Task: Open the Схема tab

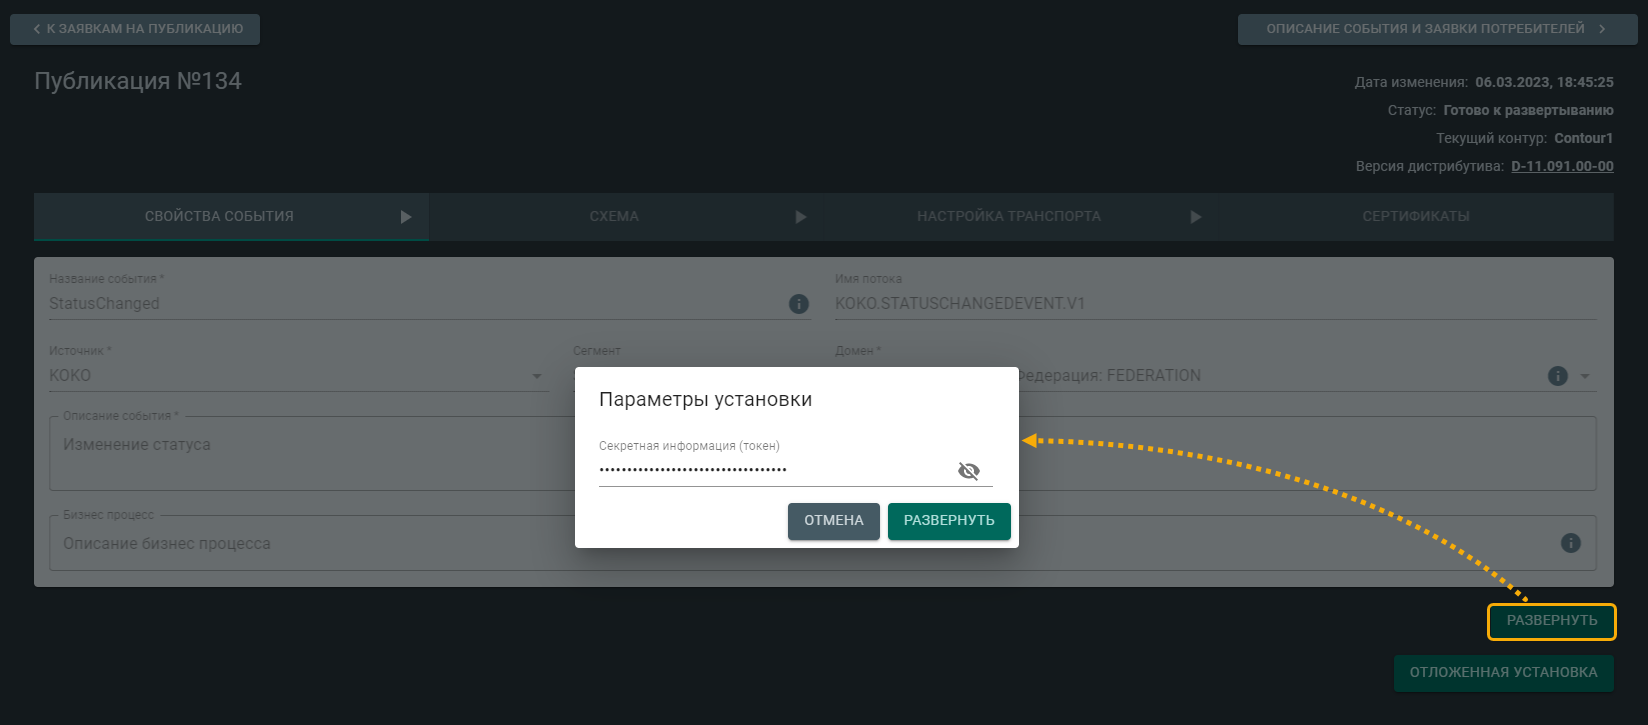Action: coord(613,217)
